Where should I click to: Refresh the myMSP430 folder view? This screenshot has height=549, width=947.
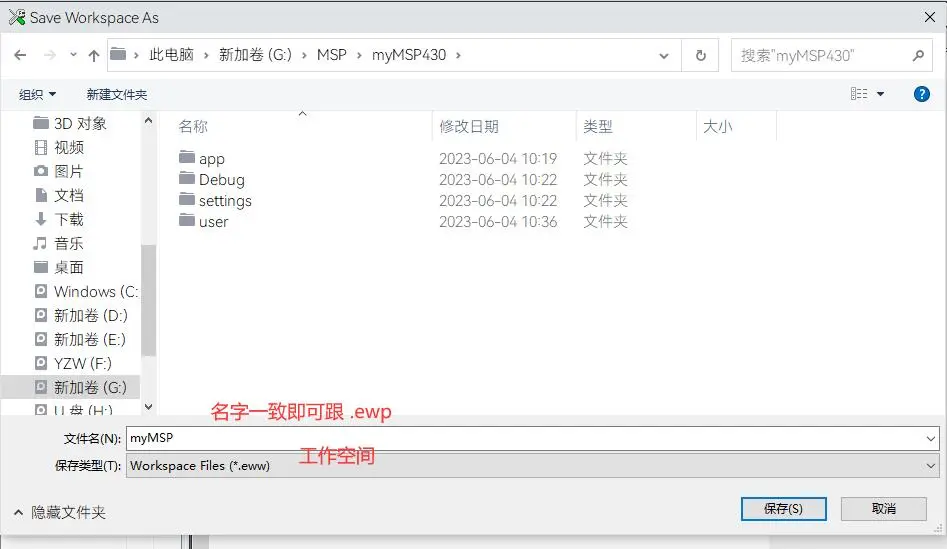click(701, 55)
